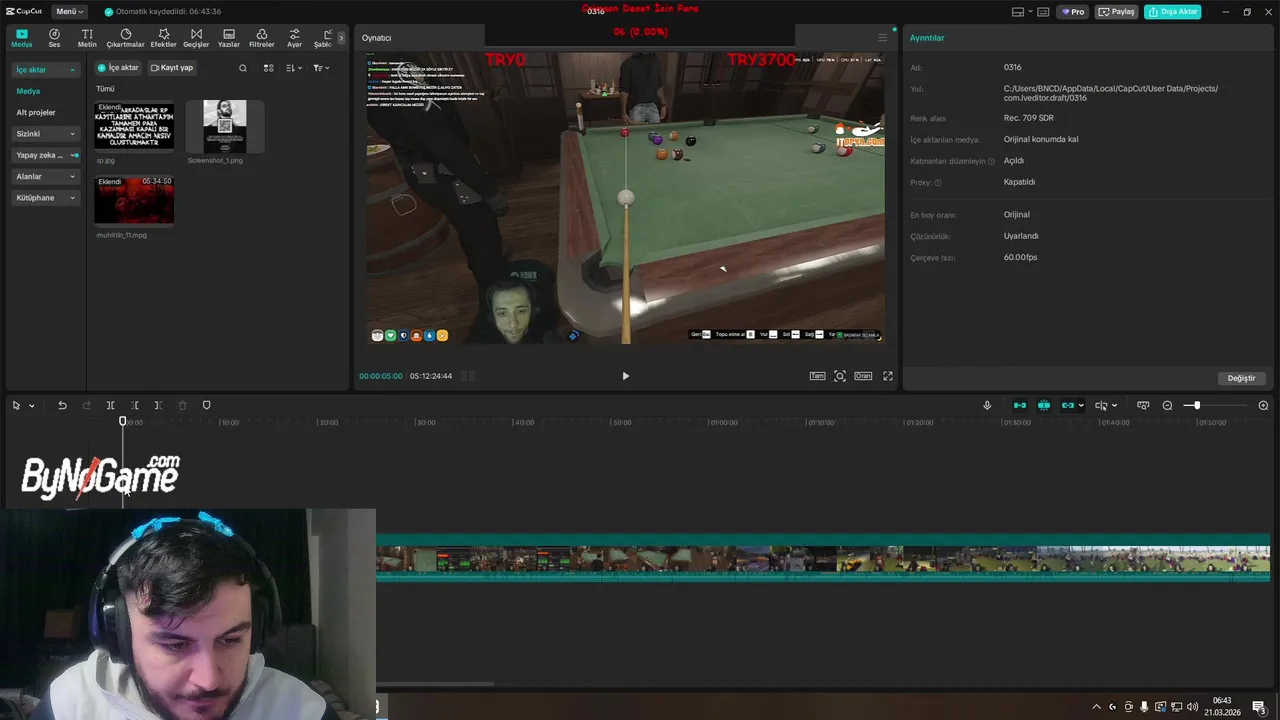
Task: Expand the Kütüphane section
Action: coord(46,198)
